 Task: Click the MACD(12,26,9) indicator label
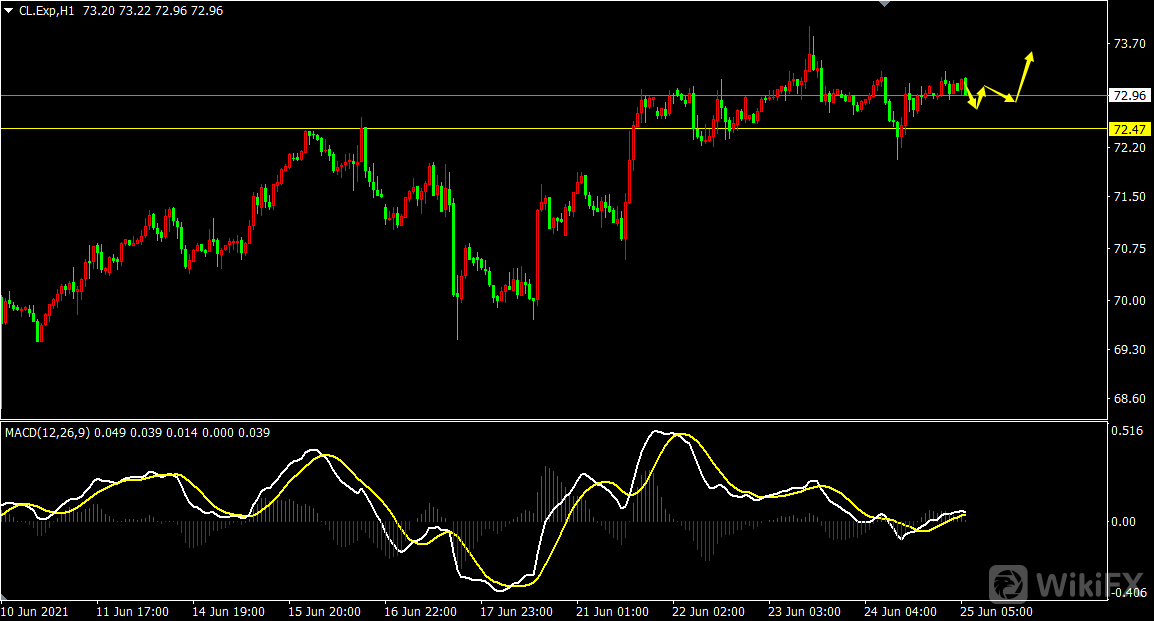[x=47, y=433]
